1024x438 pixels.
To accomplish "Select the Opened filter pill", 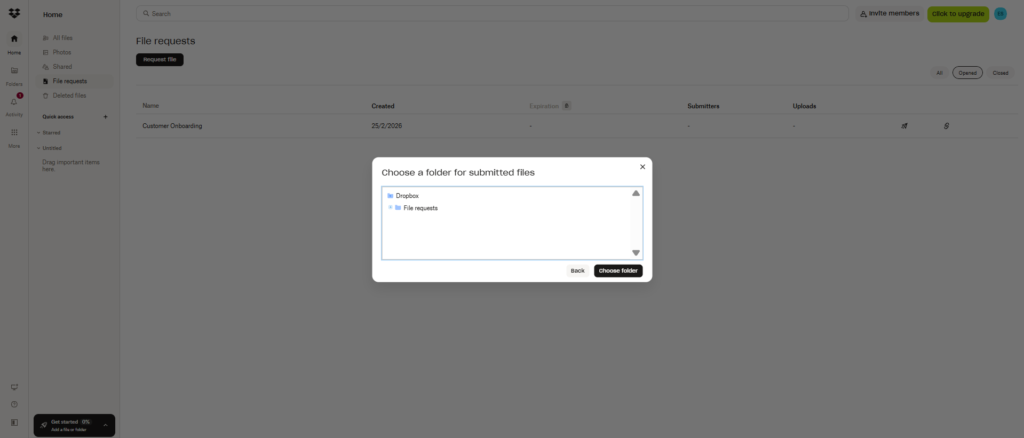I will [967, 73].
